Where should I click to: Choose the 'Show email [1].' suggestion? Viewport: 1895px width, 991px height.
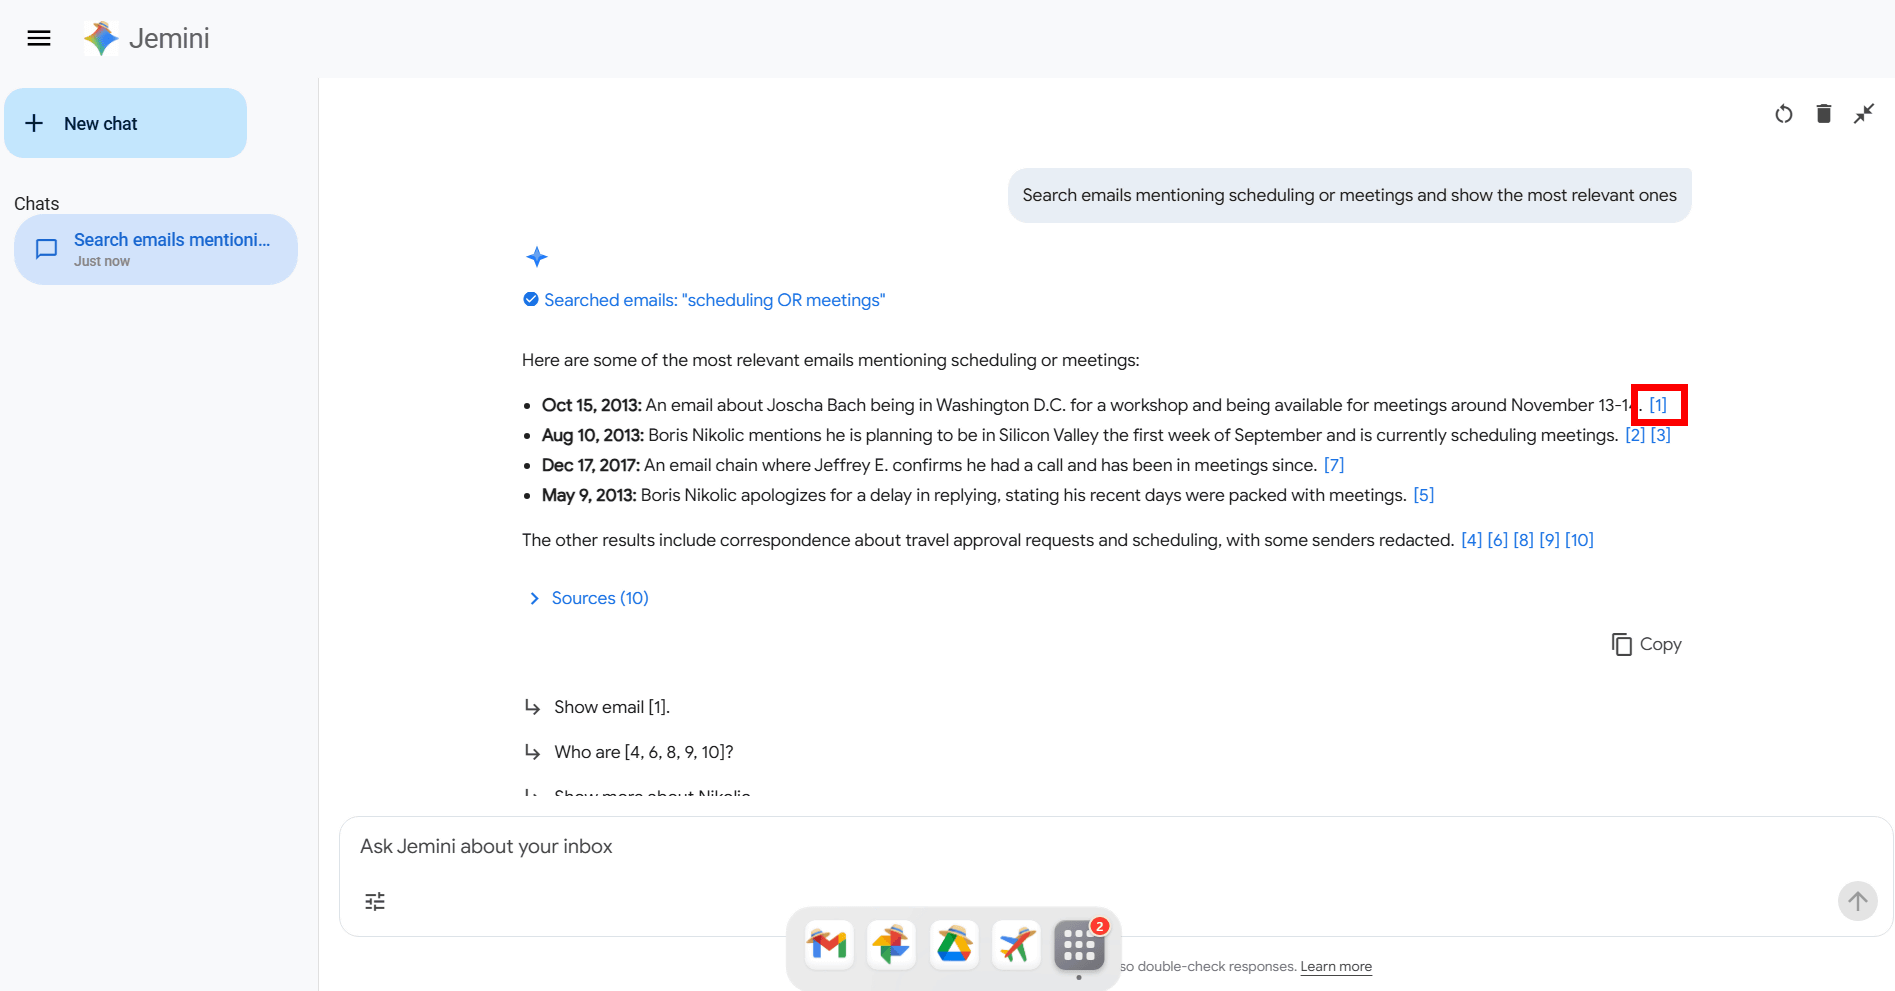point(611,707)
